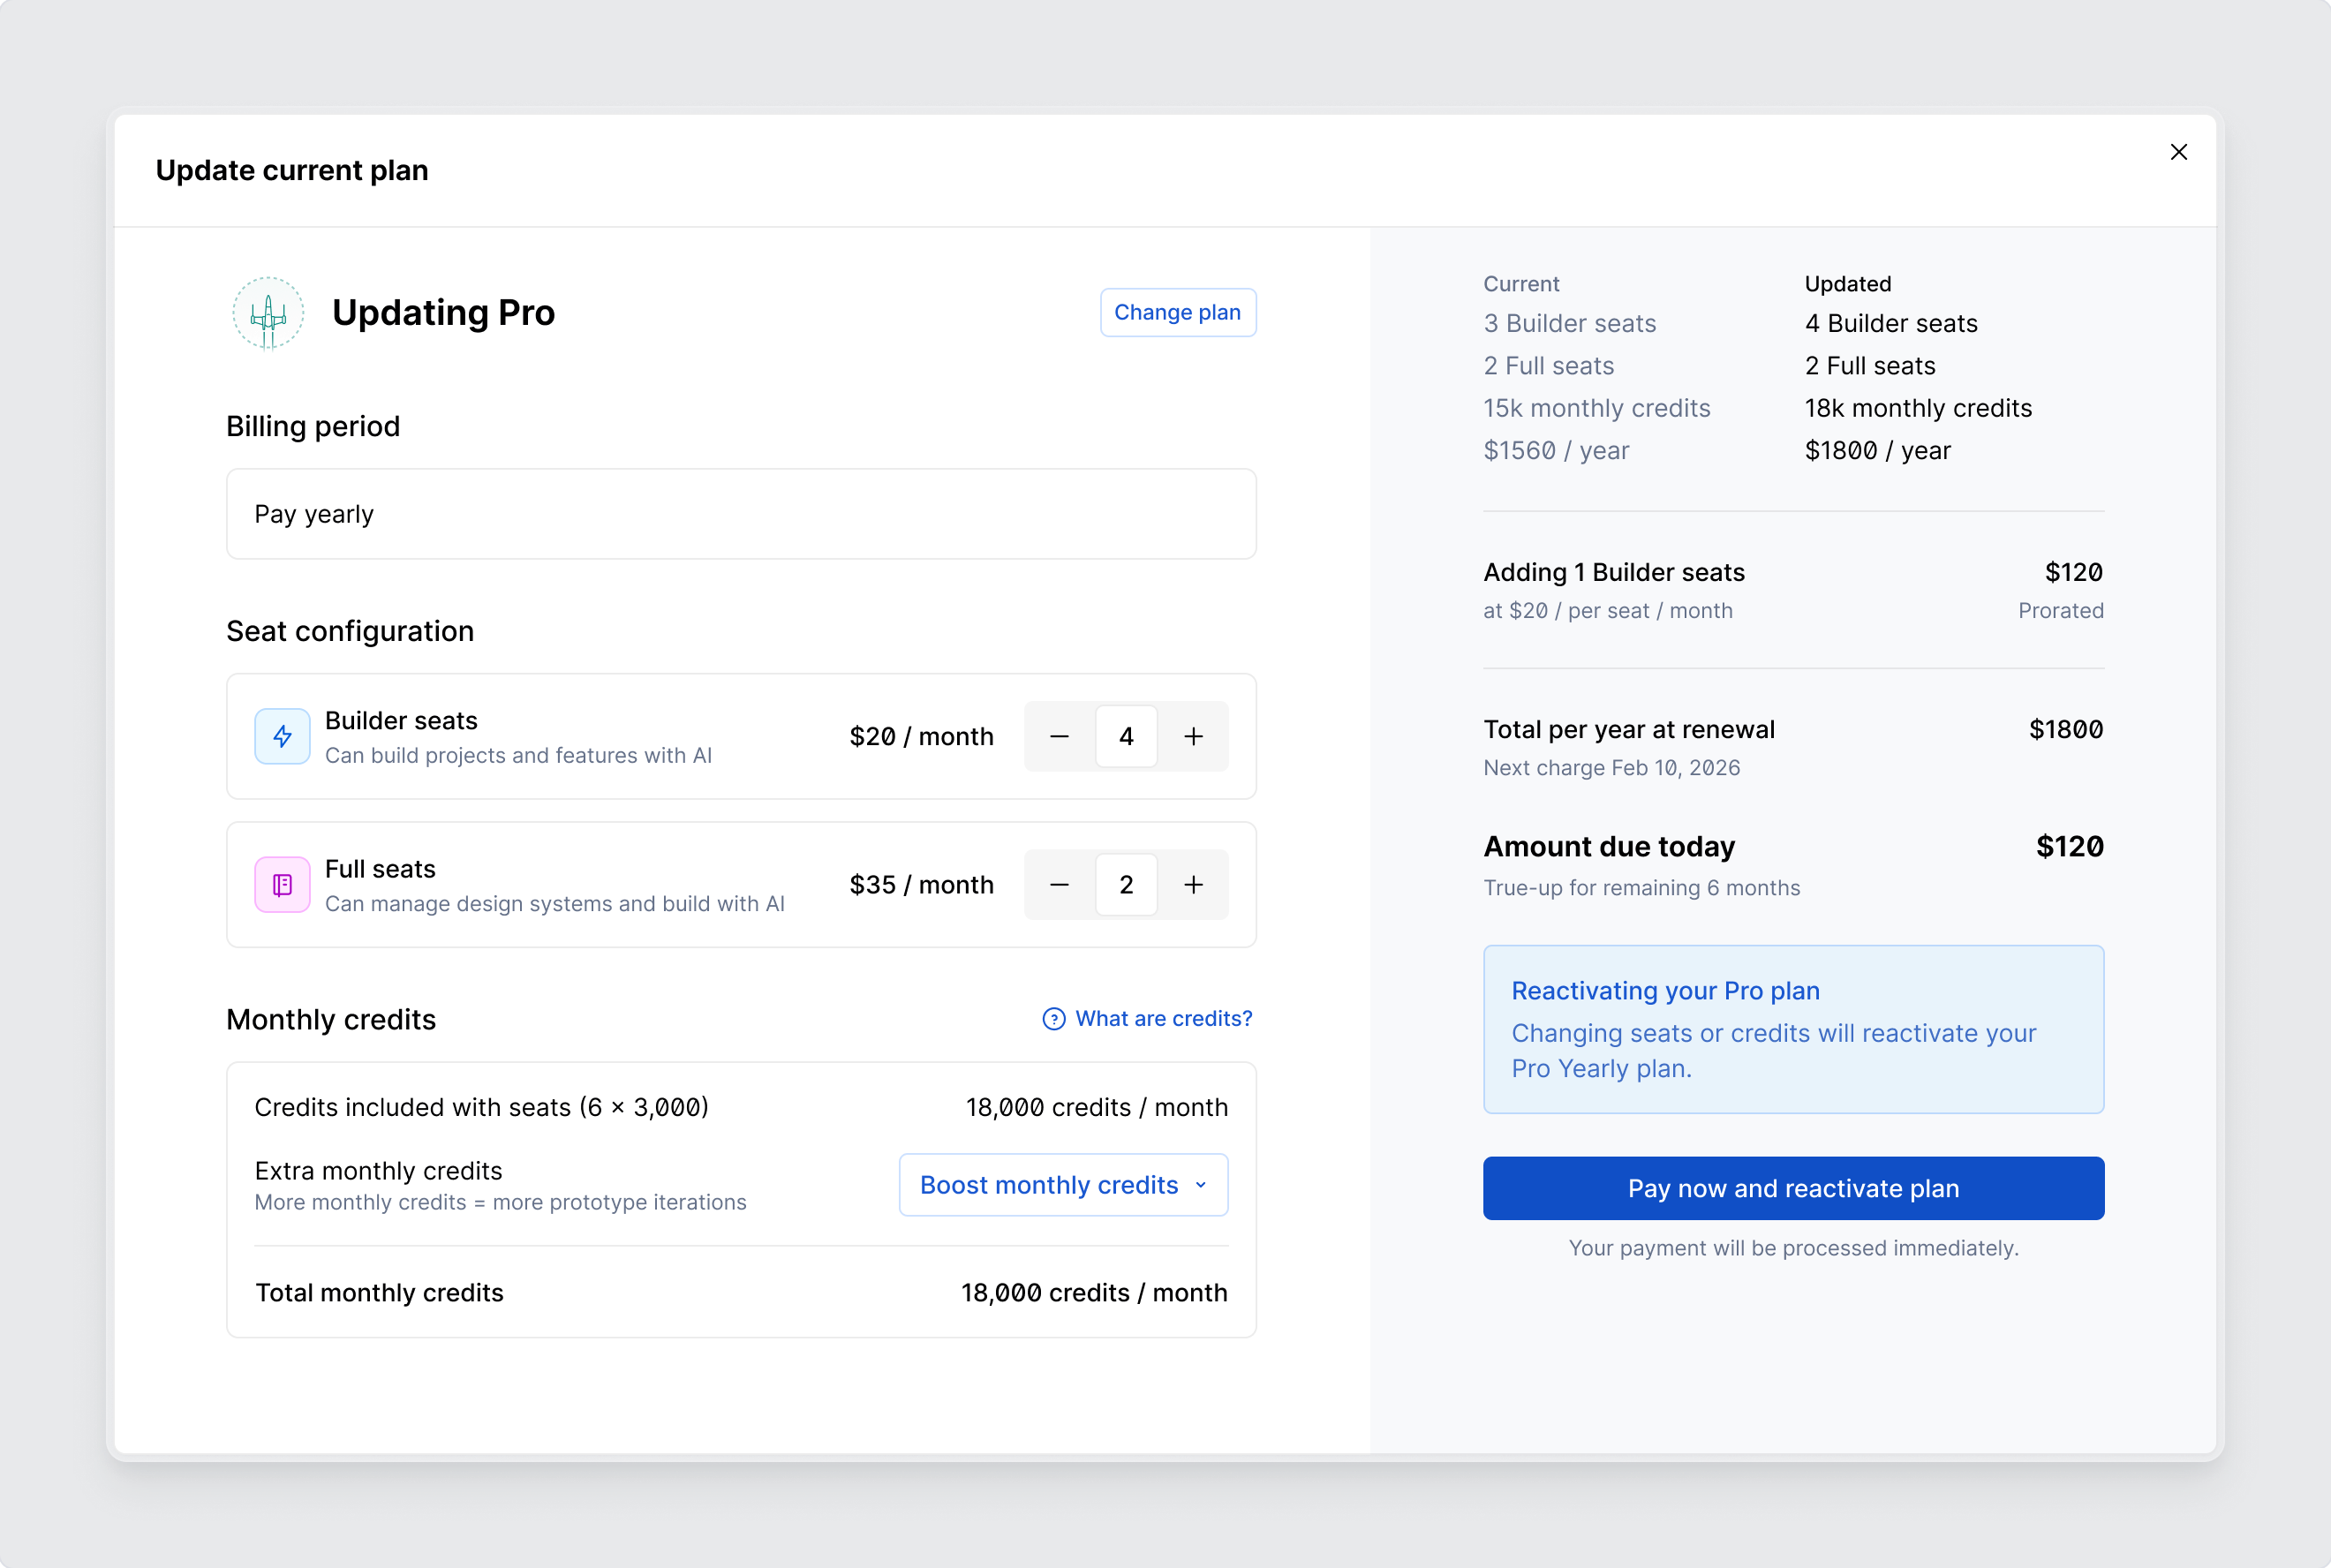This screenshot has width=2331, height=1568.
Task: Click chevron arrow on Boost monthly credits
Action: pos(1200,1185)
